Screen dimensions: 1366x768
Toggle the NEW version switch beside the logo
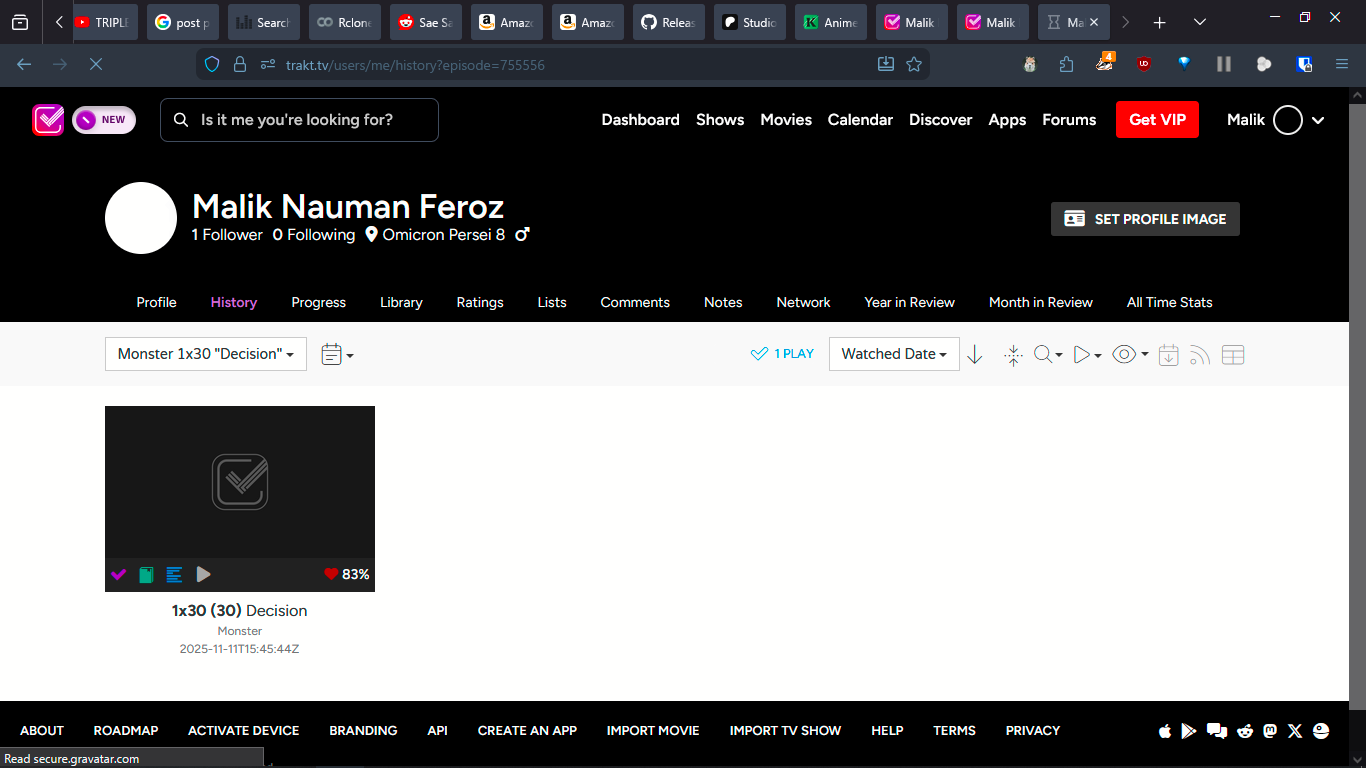pos(103,120)
